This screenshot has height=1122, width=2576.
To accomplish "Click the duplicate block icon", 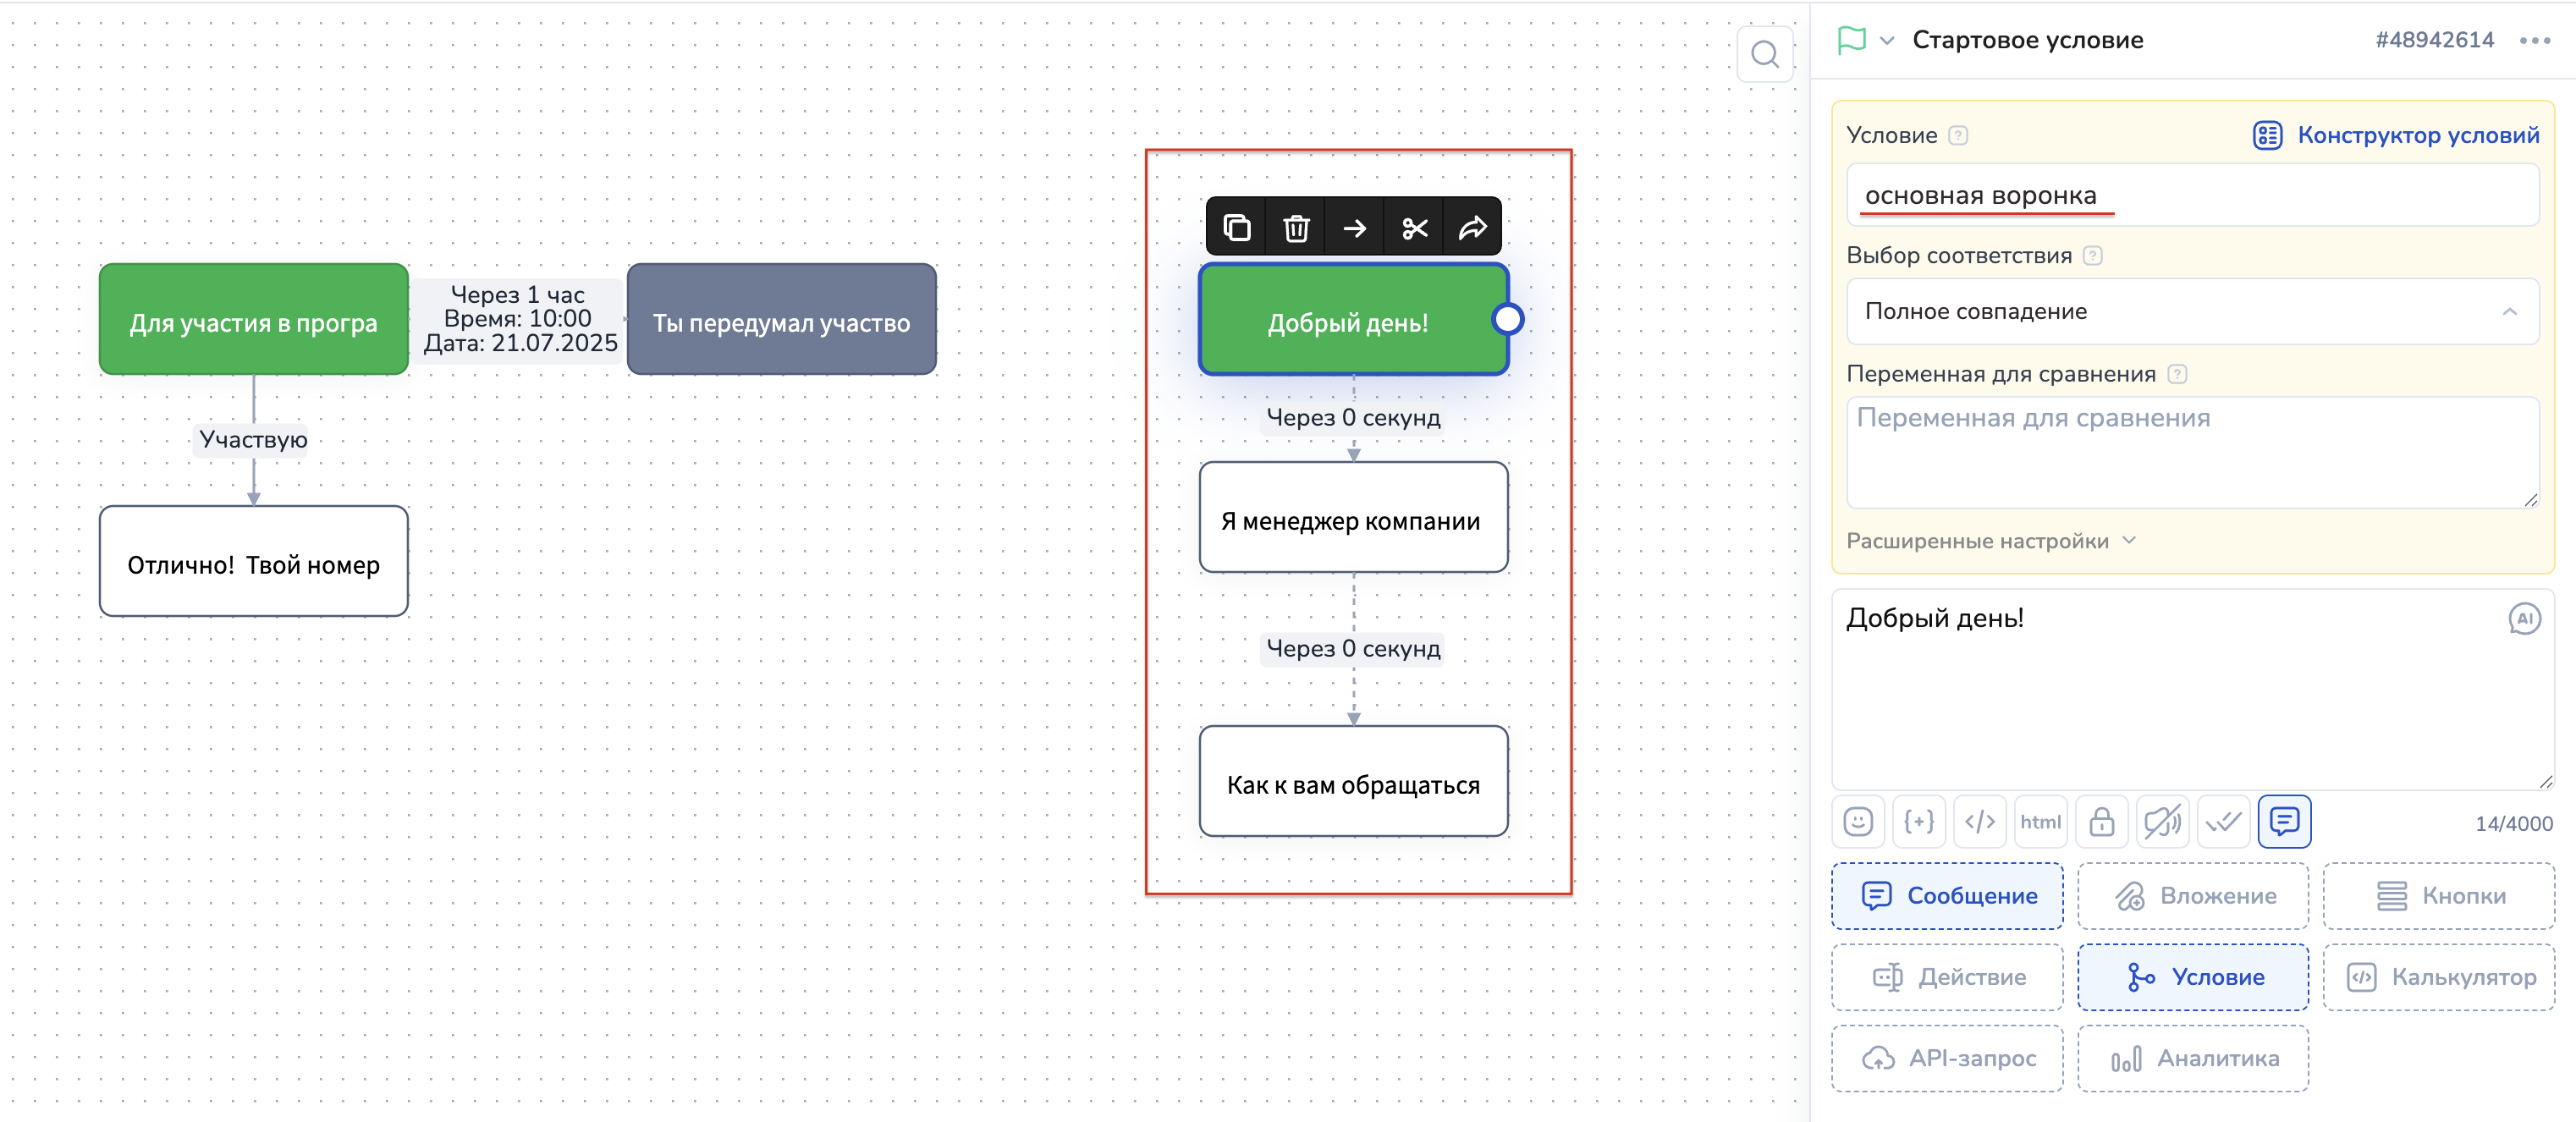I will [x=1237, y=228].
